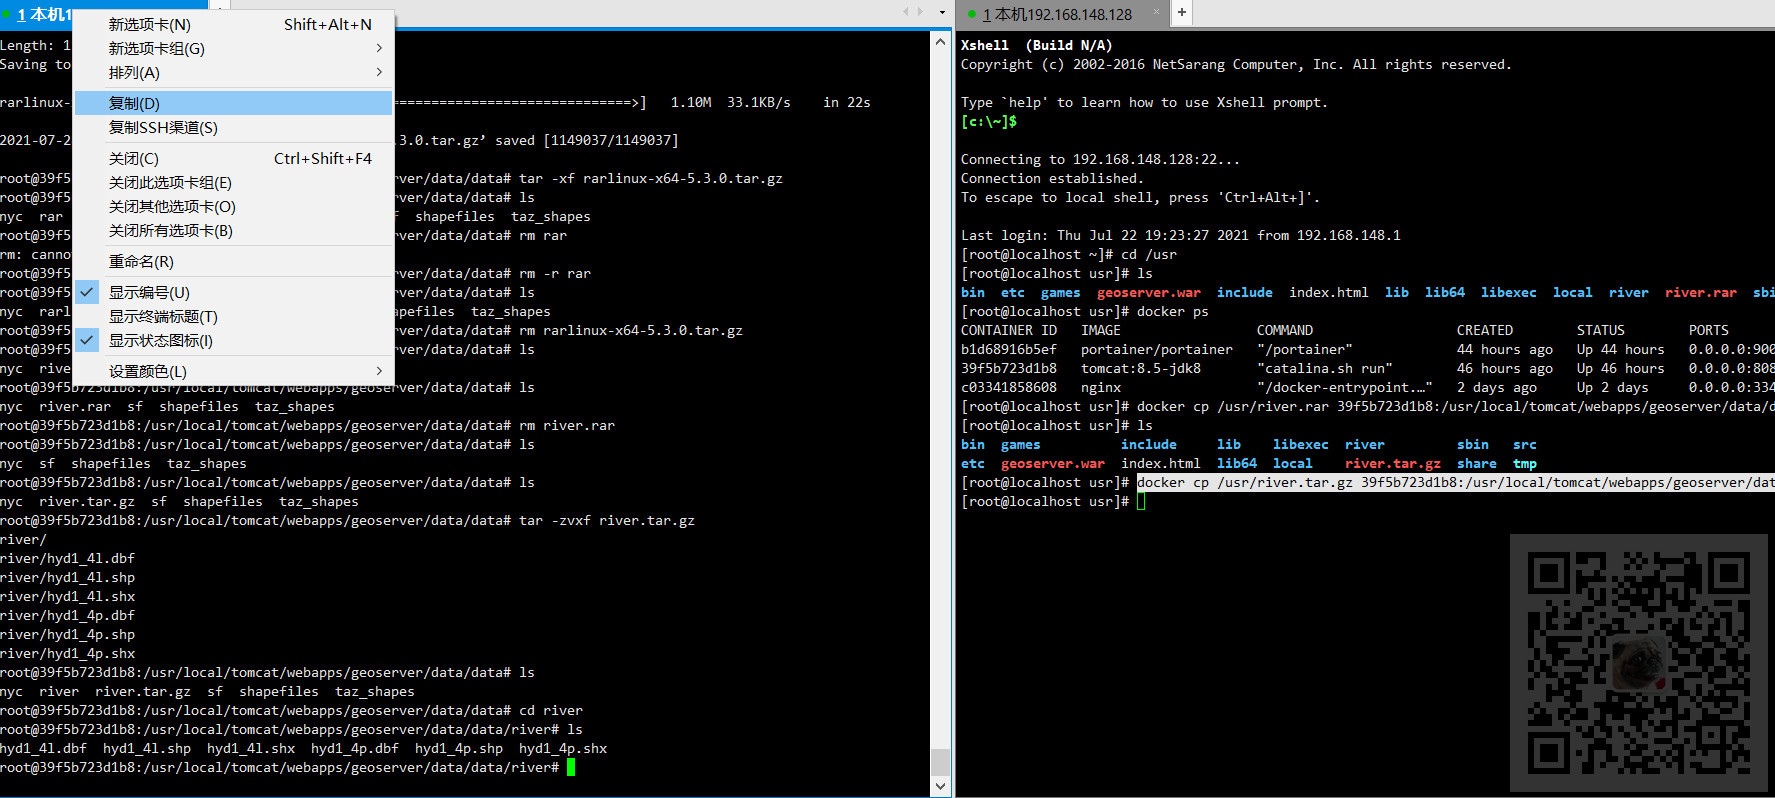Image resolution: width=1775 pixels, height=798 pixels.
Task: Click 'river/hyd1_4l.dbf' line in left terminal
Action: 67,558
